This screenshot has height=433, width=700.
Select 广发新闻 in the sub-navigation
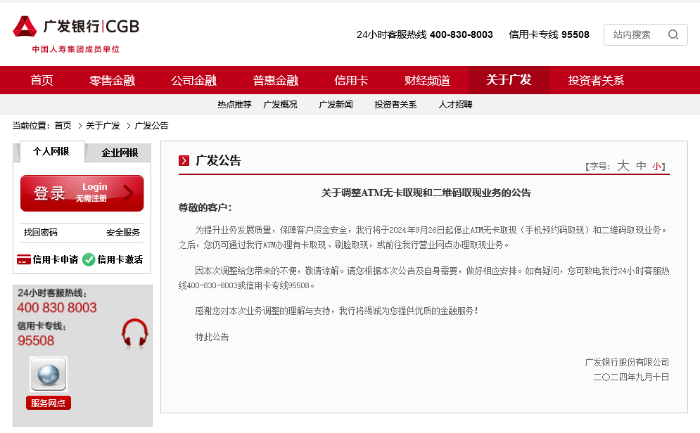pos(336,104)
